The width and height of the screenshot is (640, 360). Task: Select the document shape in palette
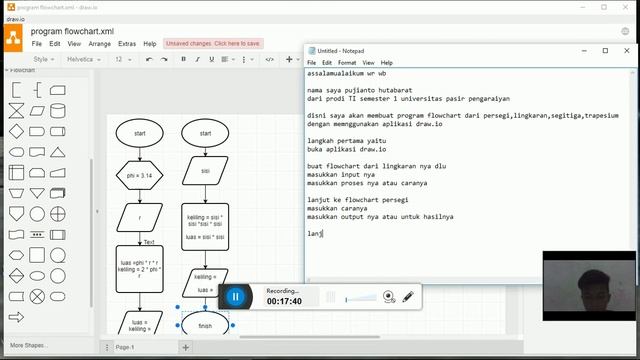(x=37, y=152)
